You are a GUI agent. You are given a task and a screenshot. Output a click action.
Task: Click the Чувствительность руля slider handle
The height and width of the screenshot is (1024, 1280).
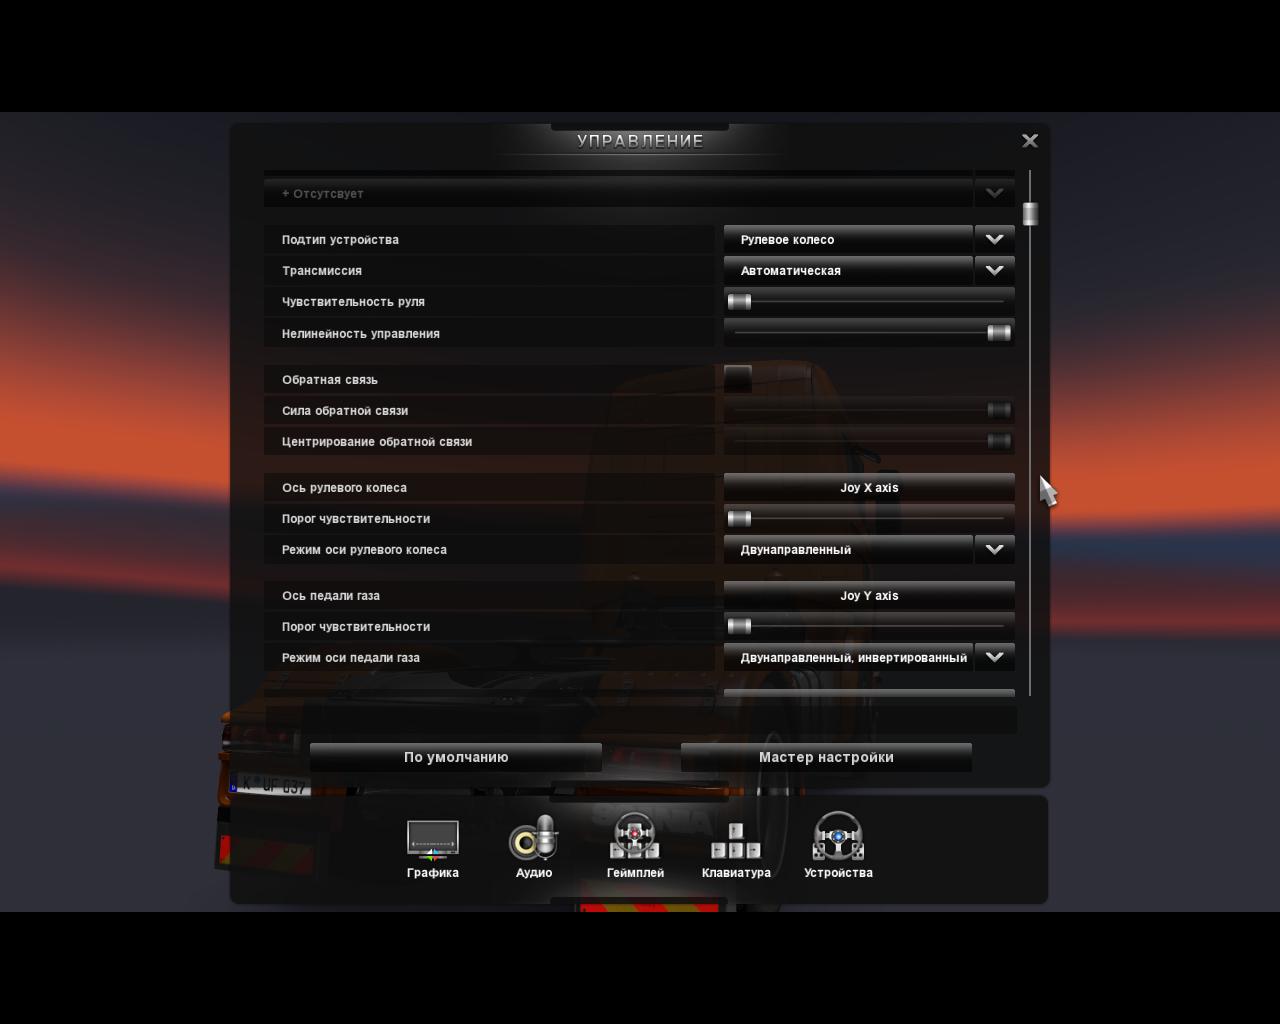740,302
